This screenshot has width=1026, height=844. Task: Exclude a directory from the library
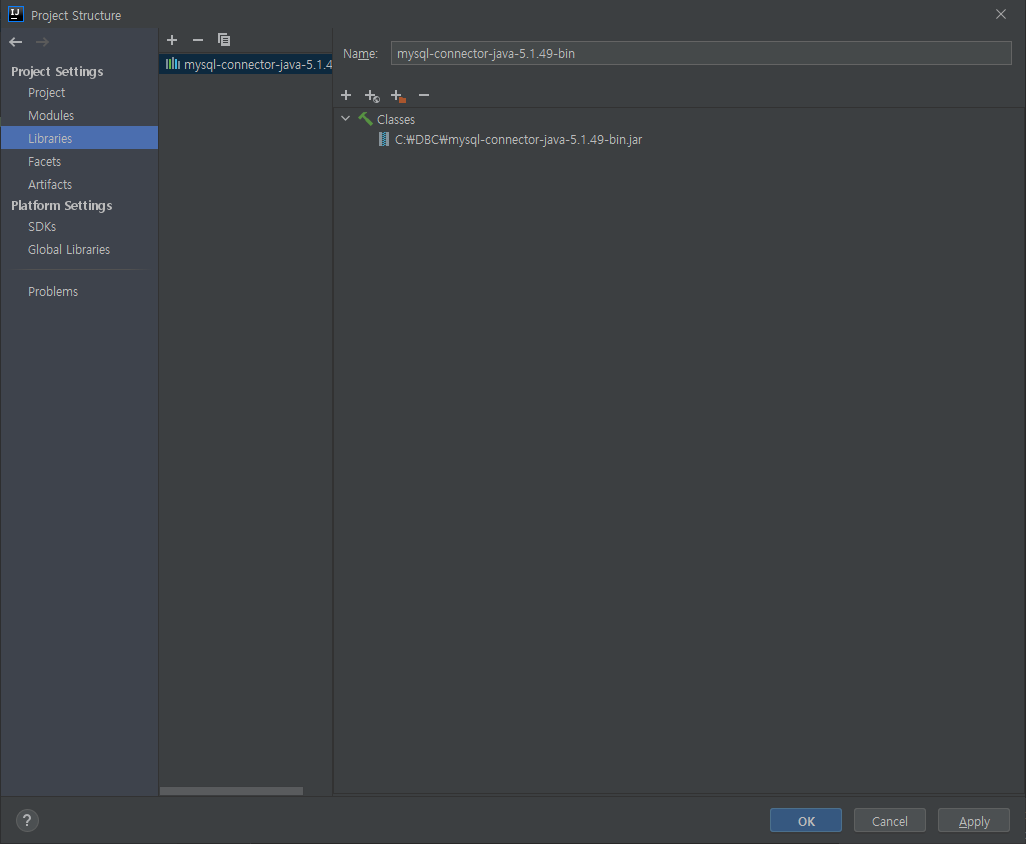pos(398,96)
